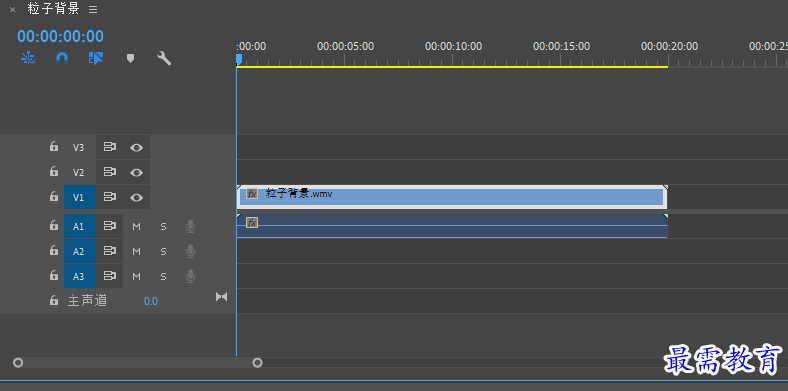This screenshot has width=788, height=391.
Task: Mute track A3
Action: tap(136, 276)
